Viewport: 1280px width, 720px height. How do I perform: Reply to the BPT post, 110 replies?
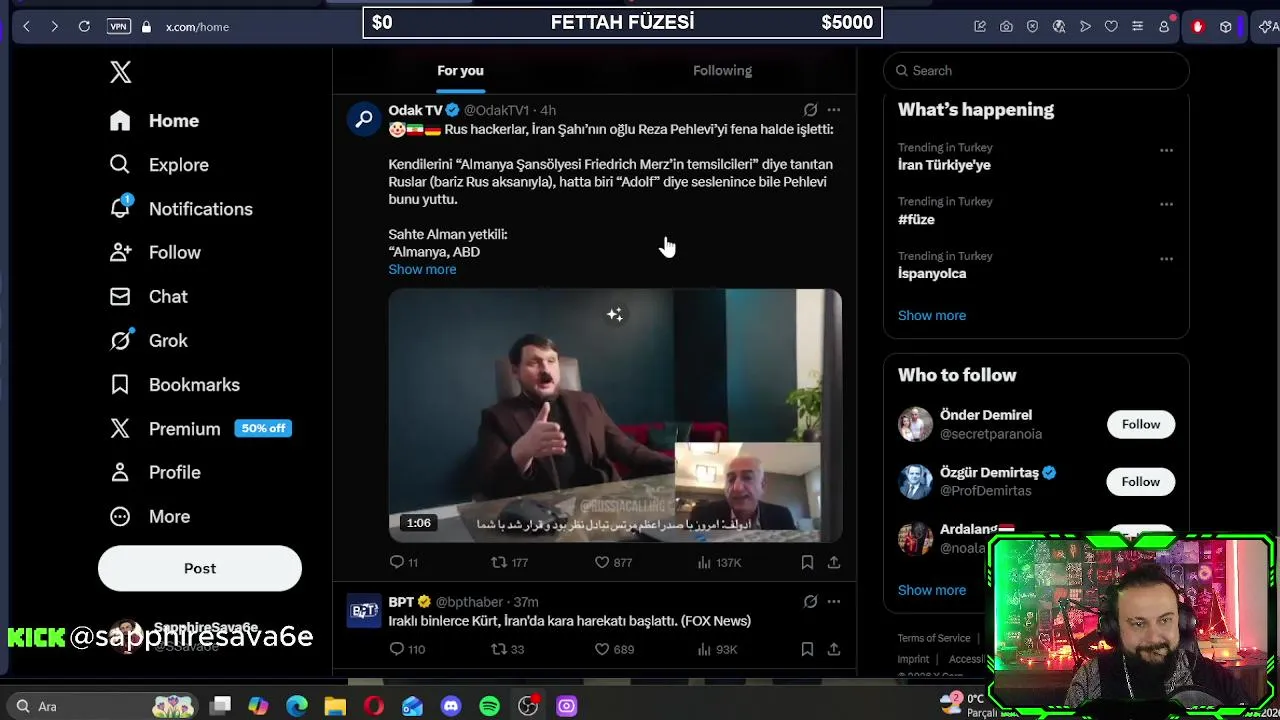pyautogui.click(x=407, y=650)
